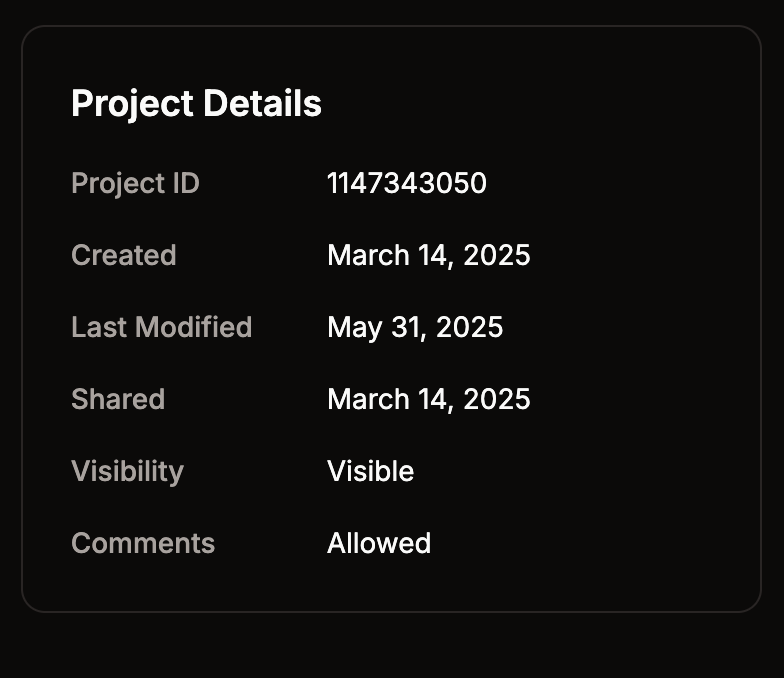Click the word Modified in label
Screen dimensions: 784x678
coord(194,327)
